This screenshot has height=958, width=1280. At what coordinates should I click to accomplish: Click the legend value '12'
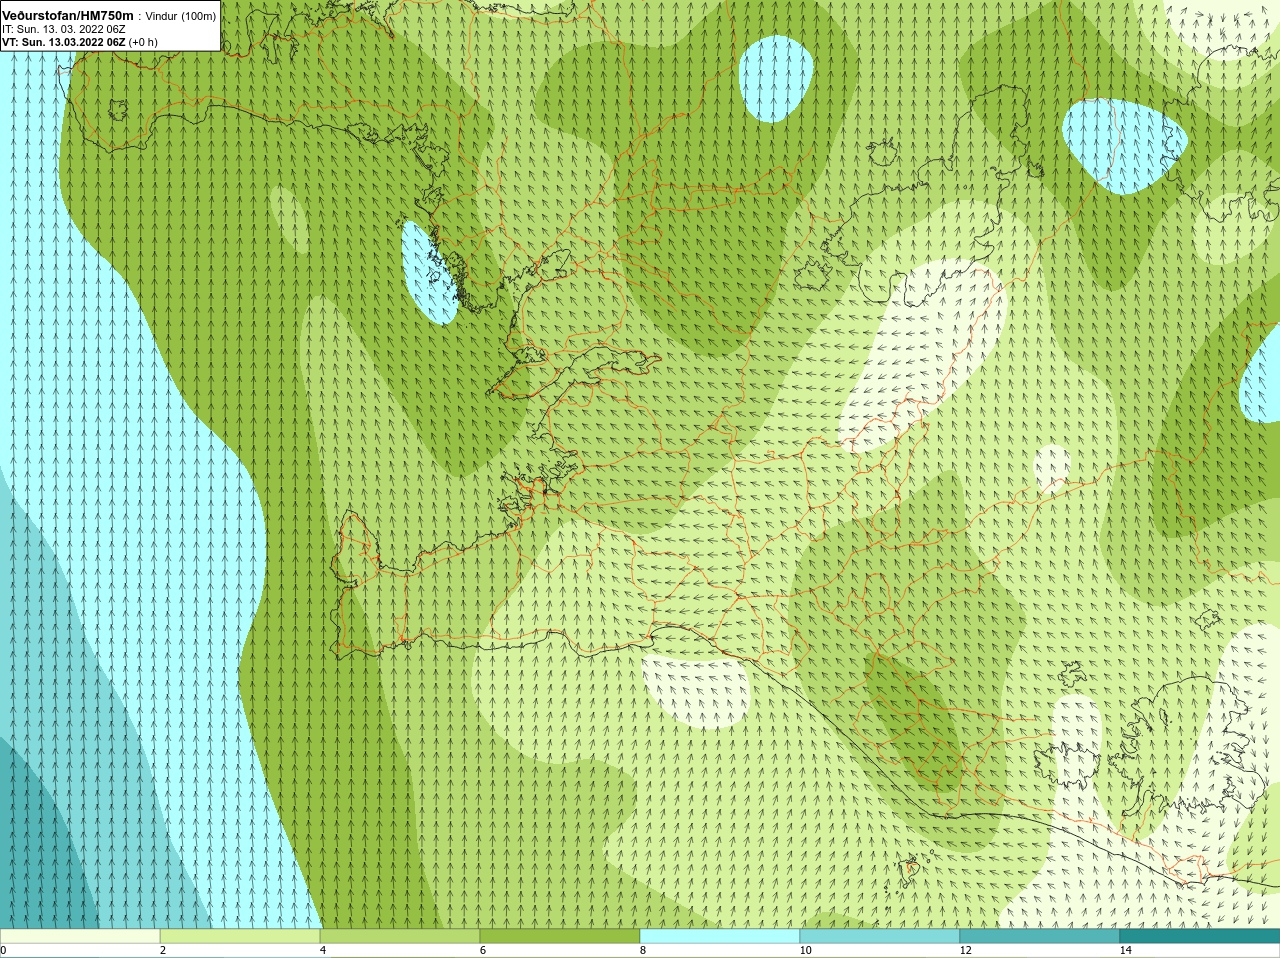(x=965, y=951)
